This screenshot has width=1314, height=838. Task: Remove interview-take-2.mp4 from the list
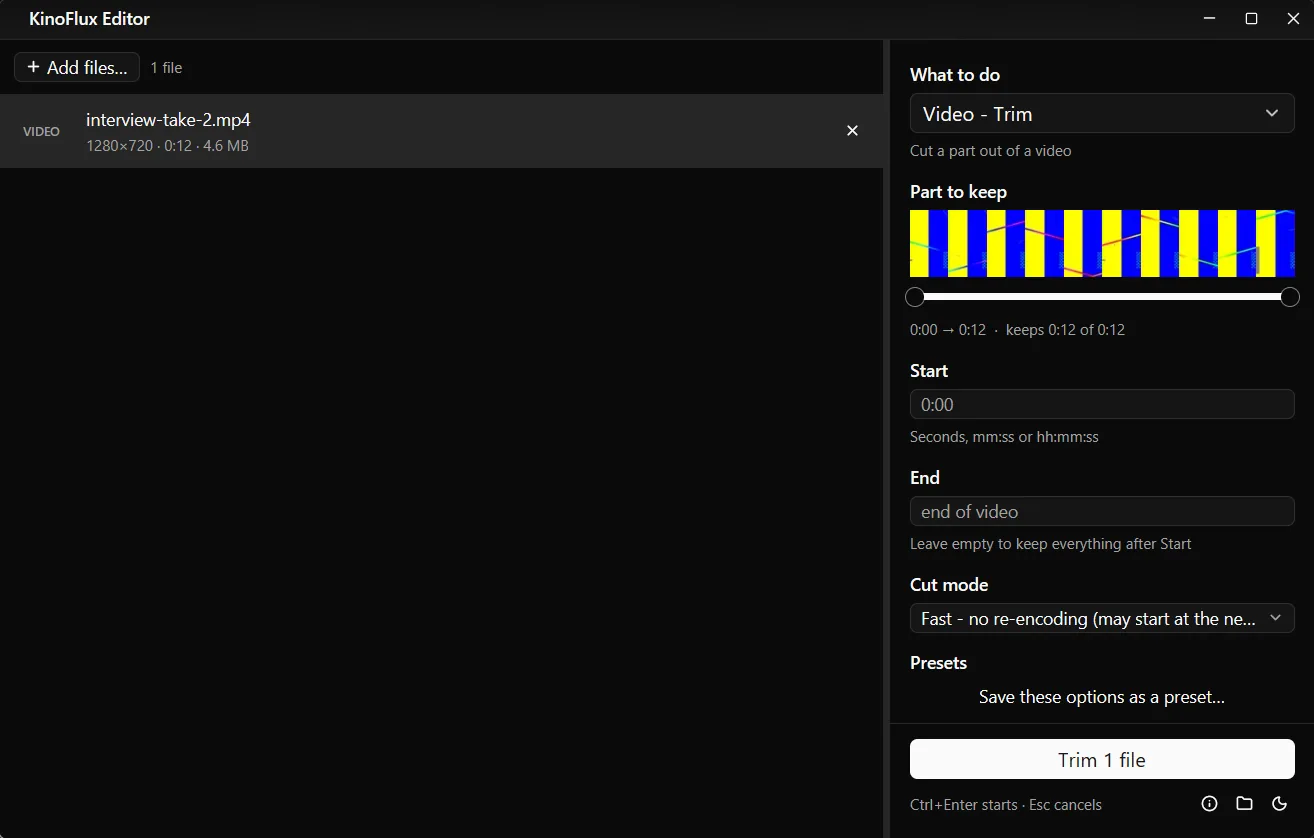point(852,131)
